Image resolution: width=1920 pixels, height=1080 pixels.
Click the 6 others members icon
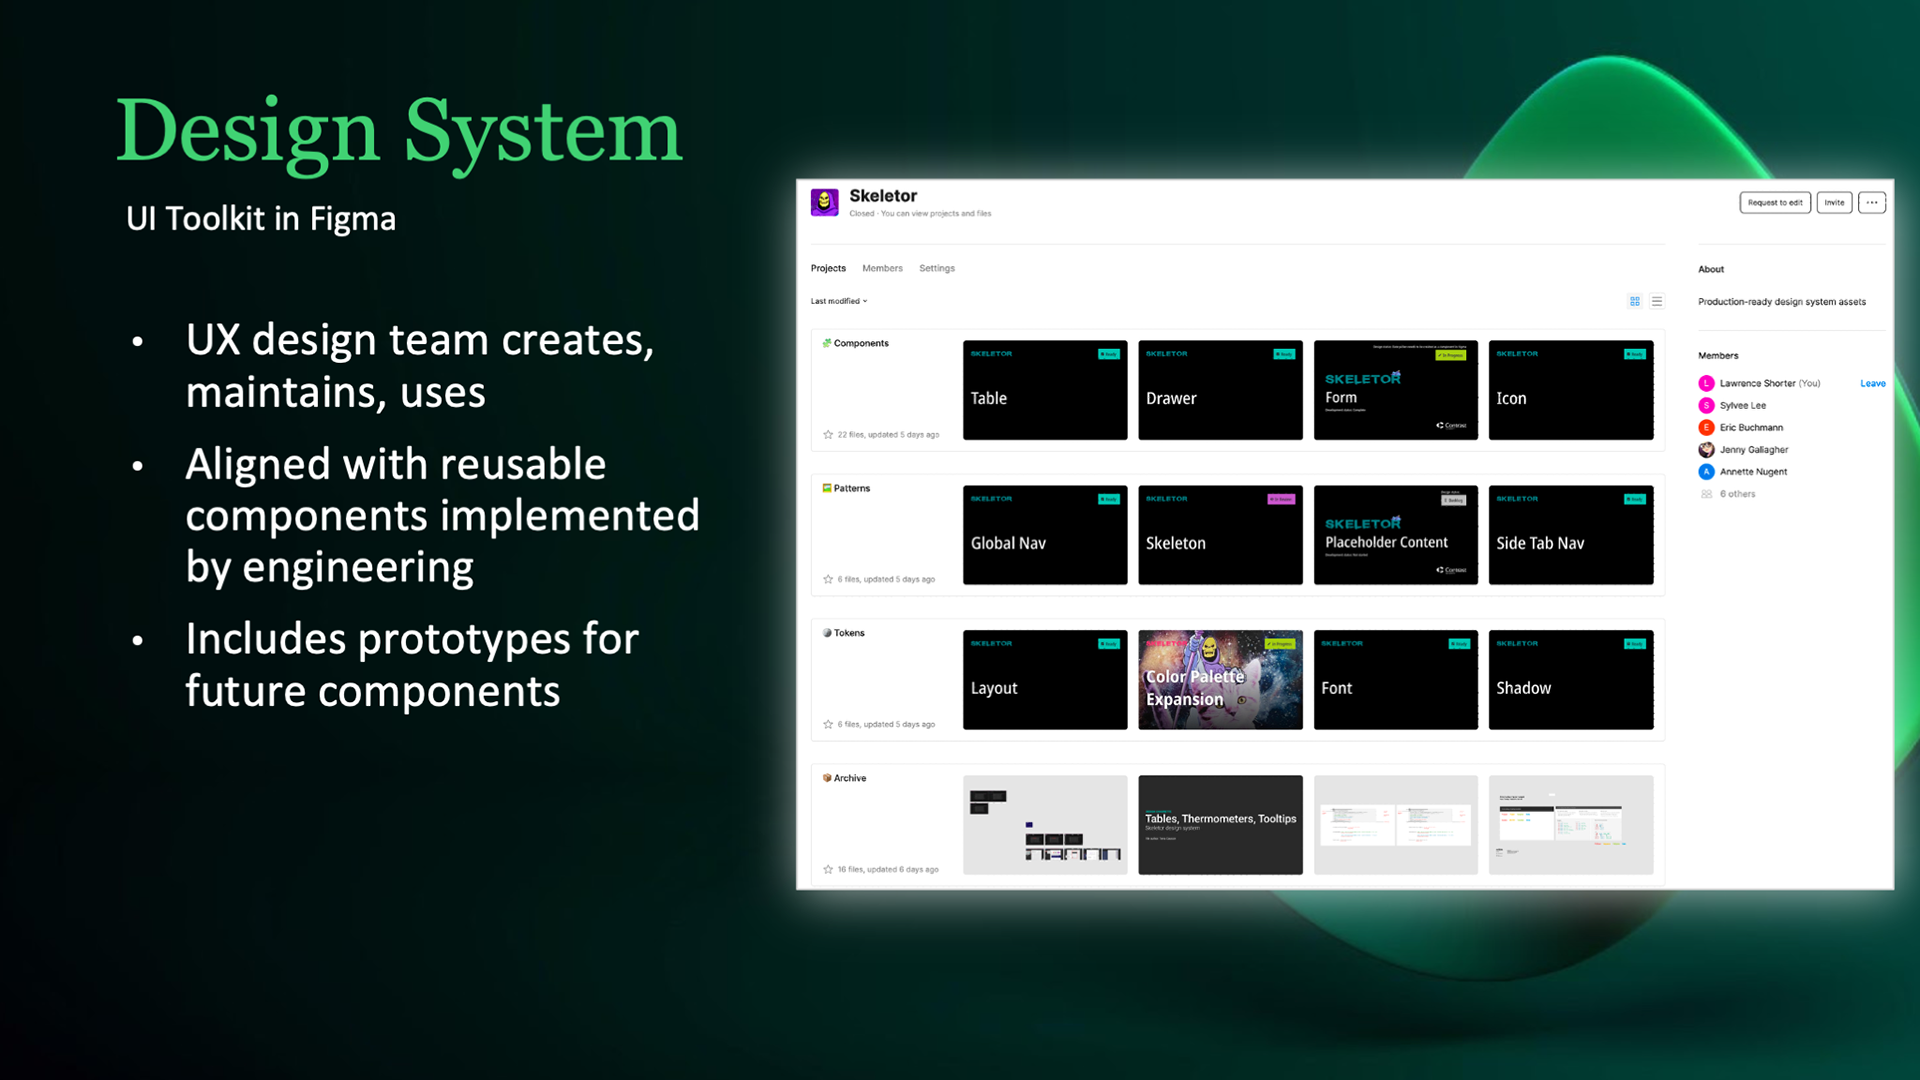coord(1706,494)
